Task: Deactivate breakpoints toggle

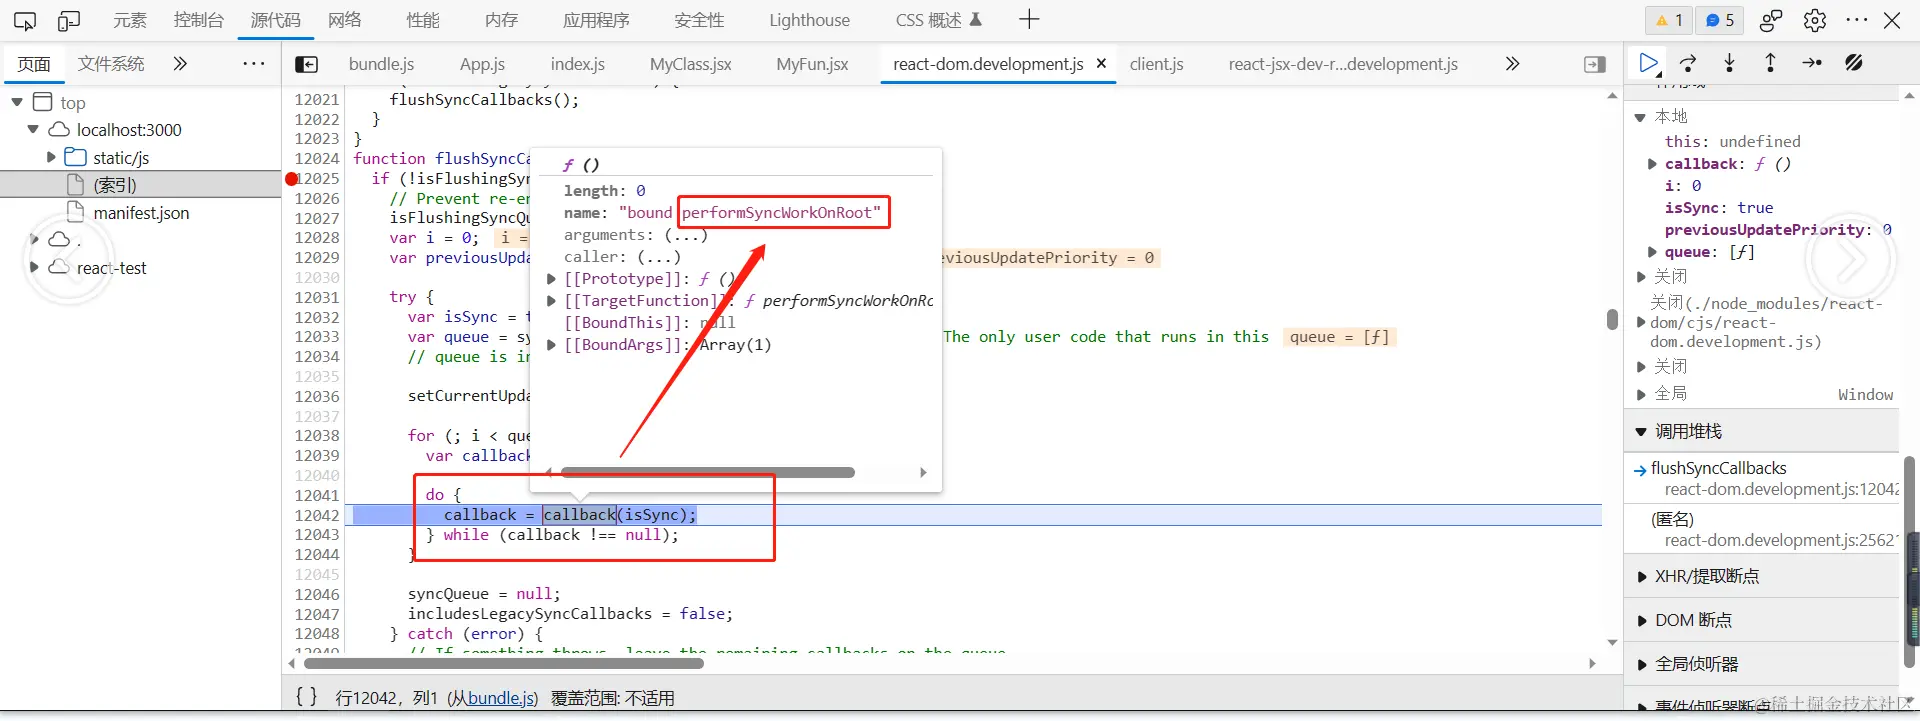Action: (x=1854, y=63)
